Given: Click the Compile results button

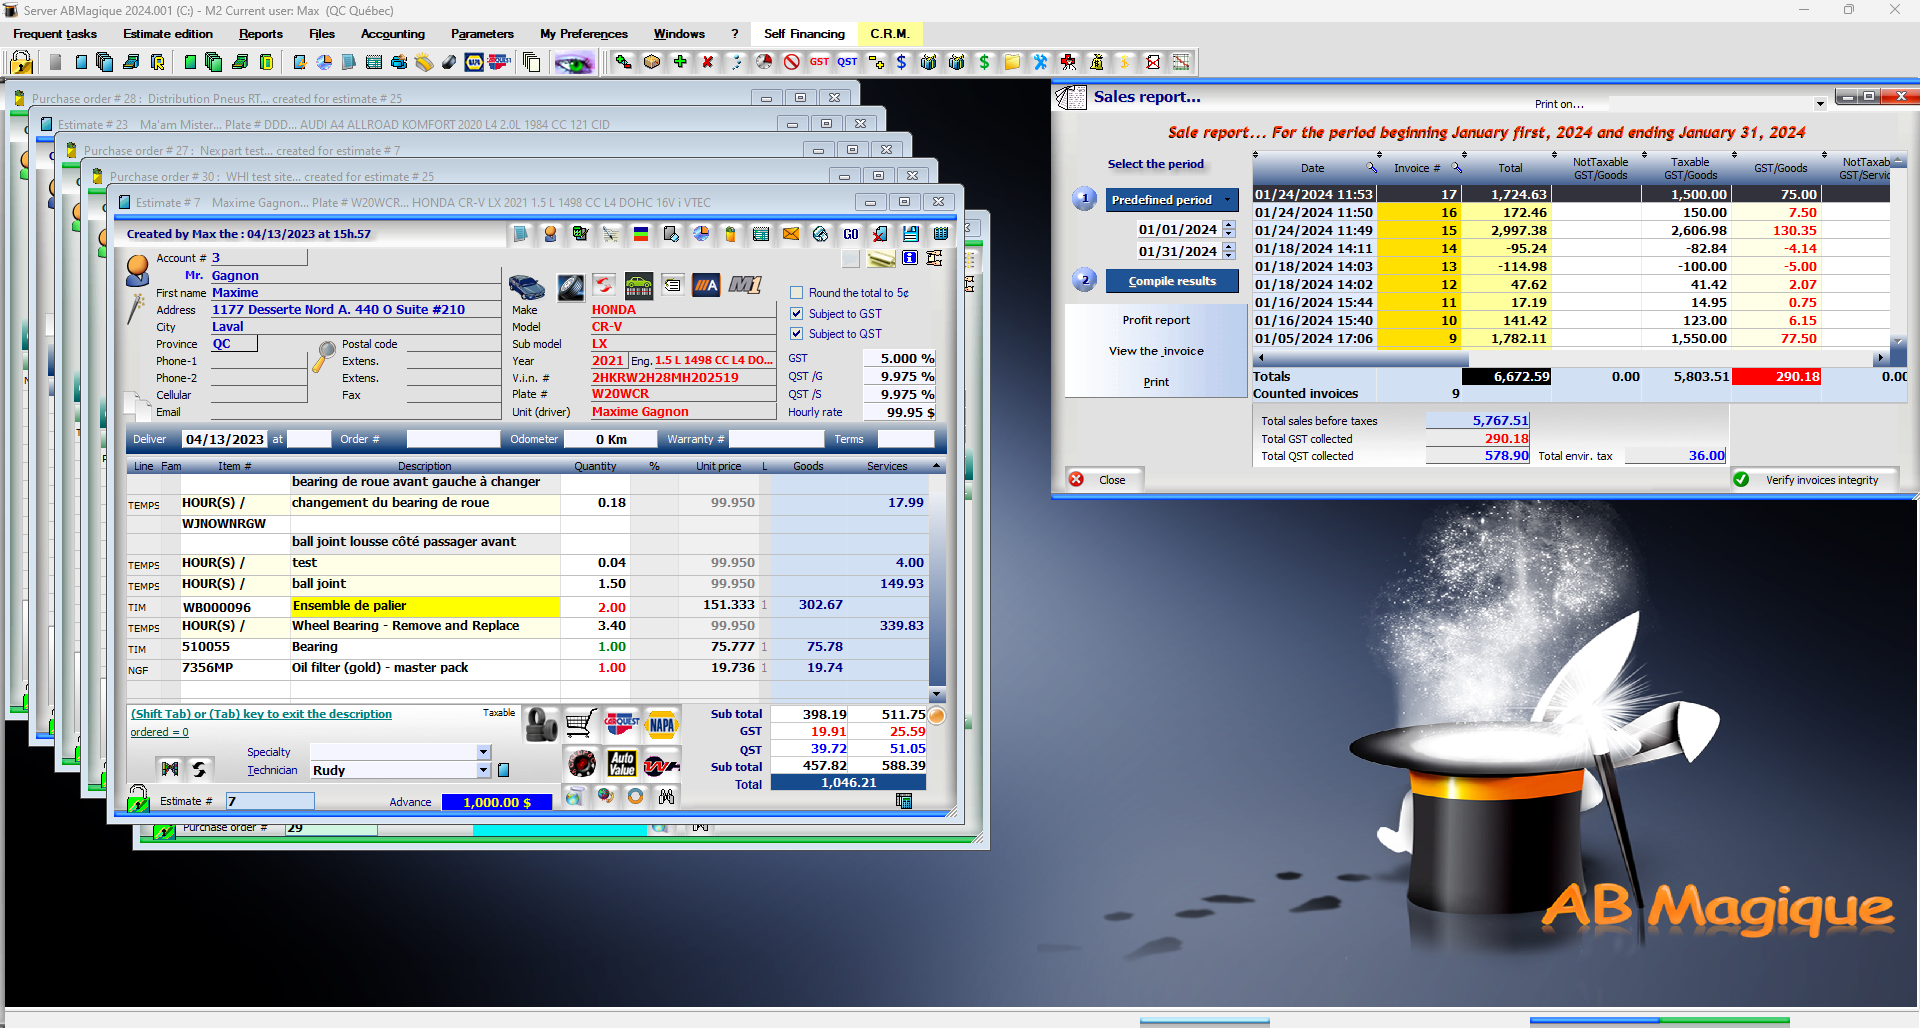Looking at the screenshot, I should (1172, 281).
